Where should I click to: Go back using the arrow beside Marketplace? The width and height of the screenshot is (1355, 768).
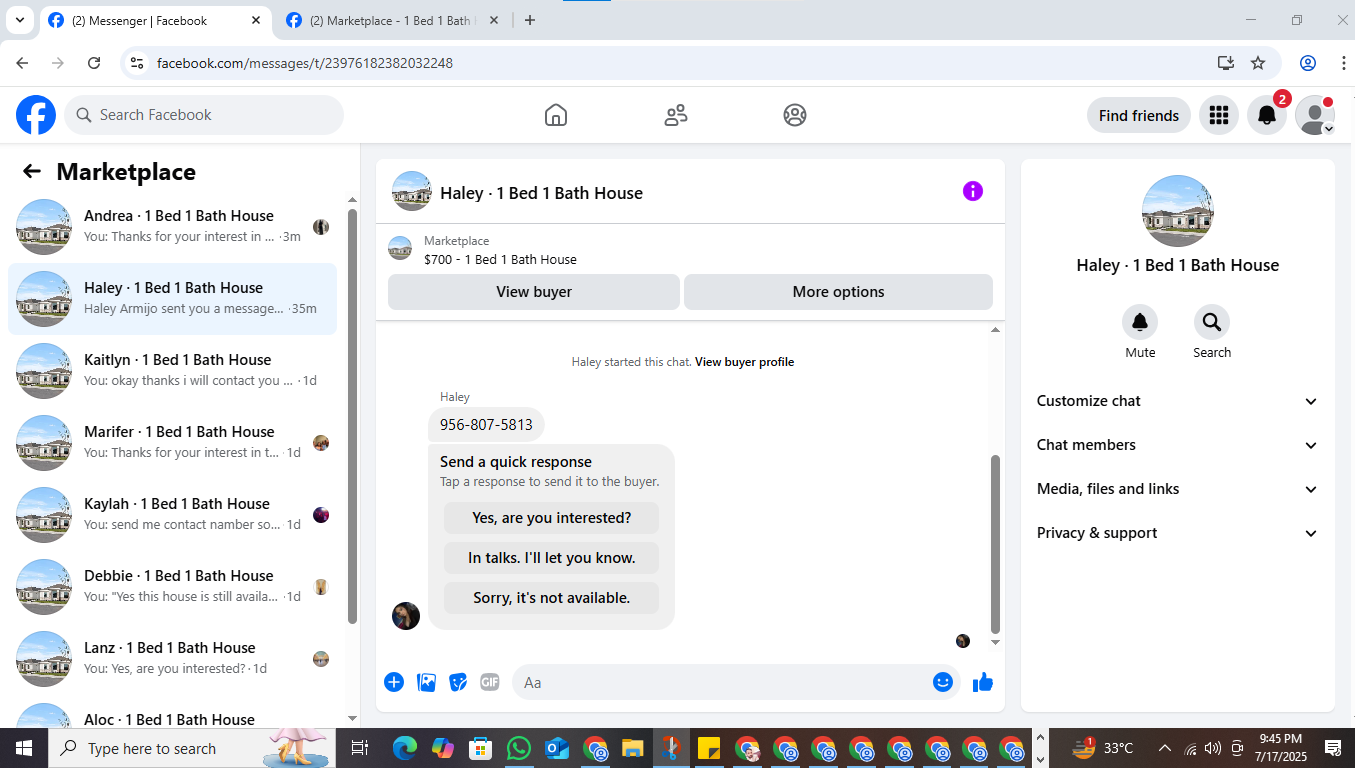(32, 172)
